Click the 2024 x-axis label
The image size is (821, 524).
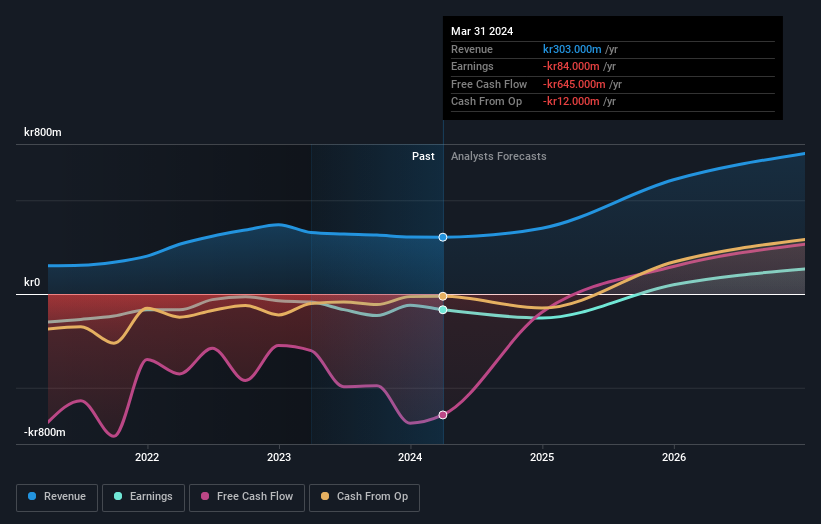pos(410,457)
